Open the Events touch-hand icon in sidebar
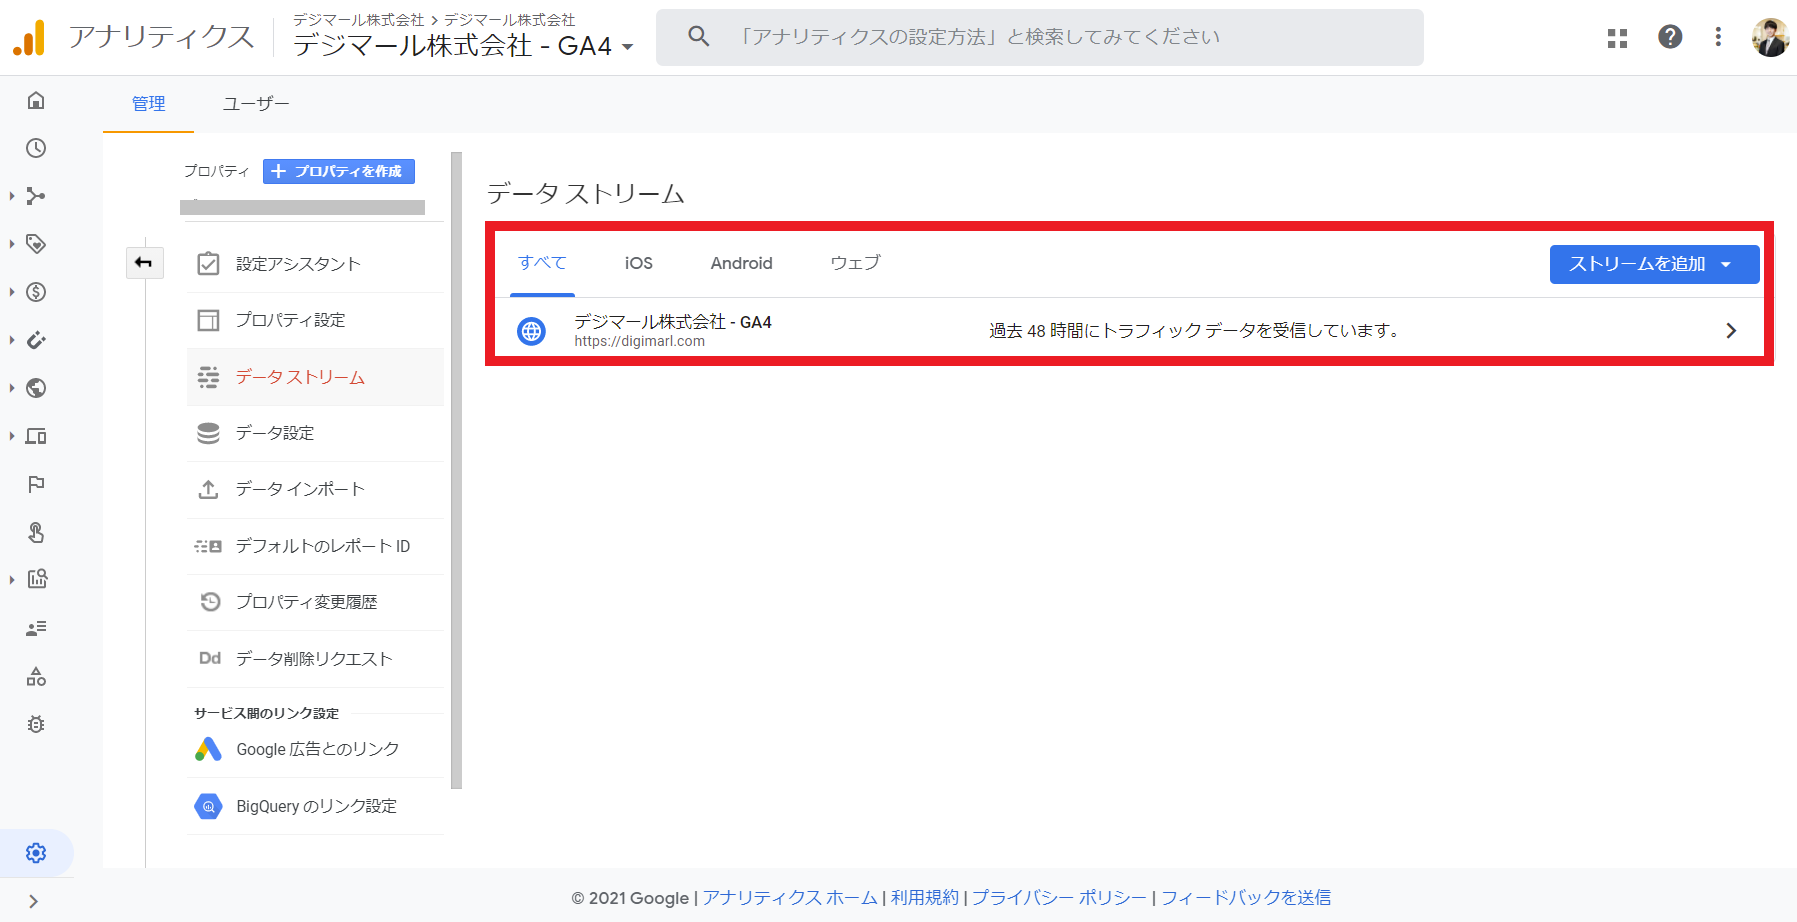Screen dimensions: 1797x922 click(36, 532)
